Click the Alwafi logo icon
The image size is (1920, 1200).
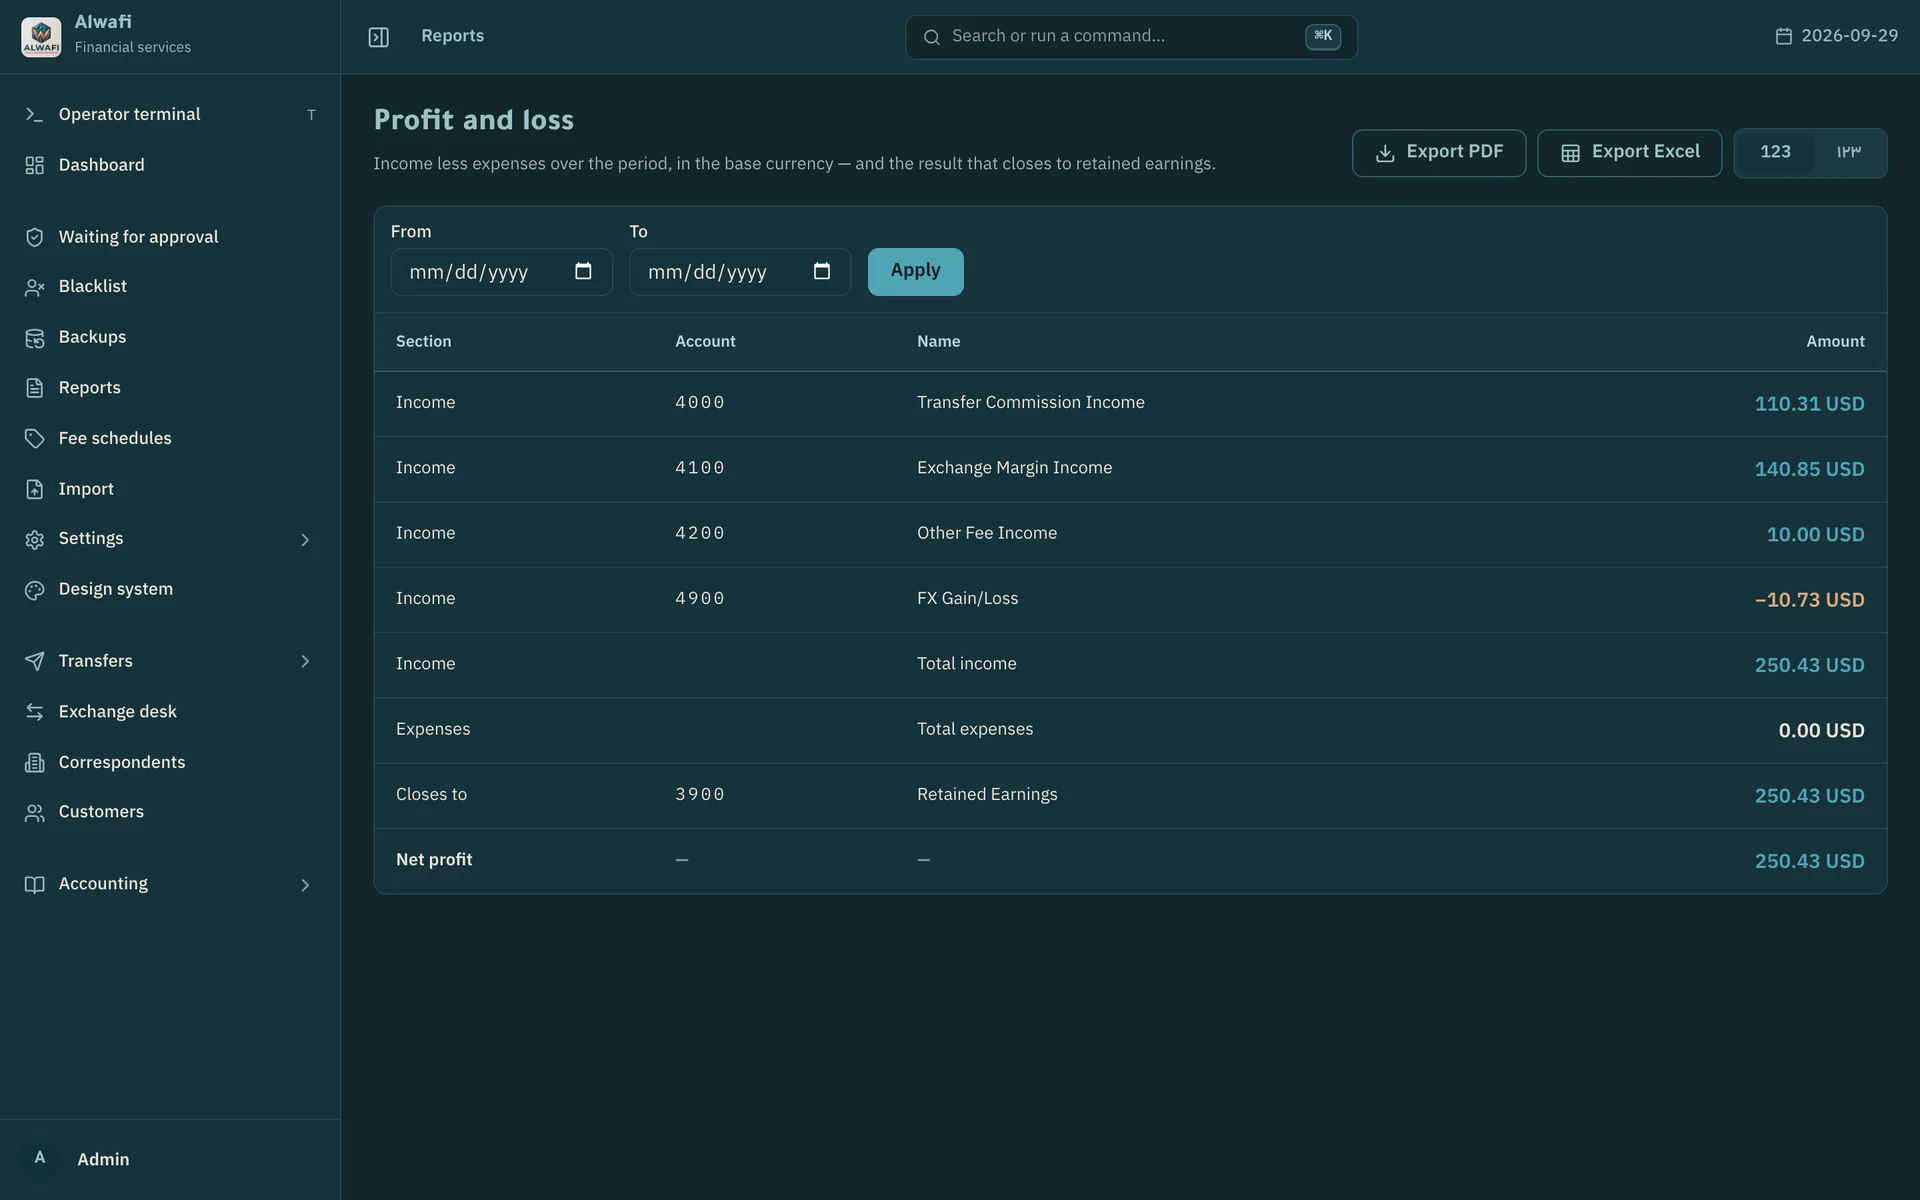pos(41,36)
